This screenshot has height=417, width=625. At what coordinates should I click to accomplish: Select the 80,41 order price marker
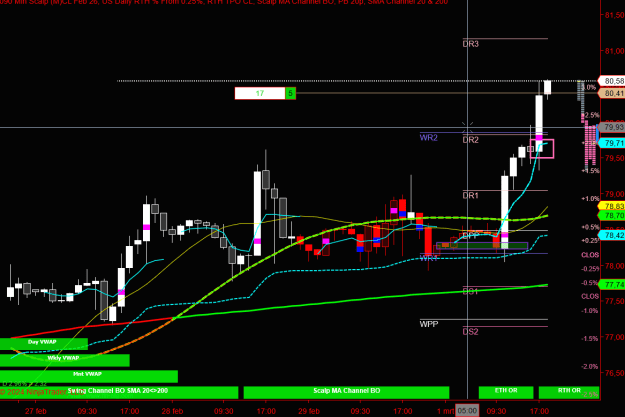coord(612,93)
